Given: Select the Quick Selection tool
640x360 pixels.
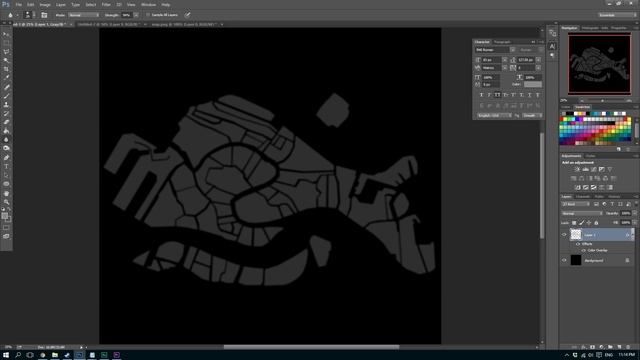Looking at the screenshot, I should click(6, 60).
